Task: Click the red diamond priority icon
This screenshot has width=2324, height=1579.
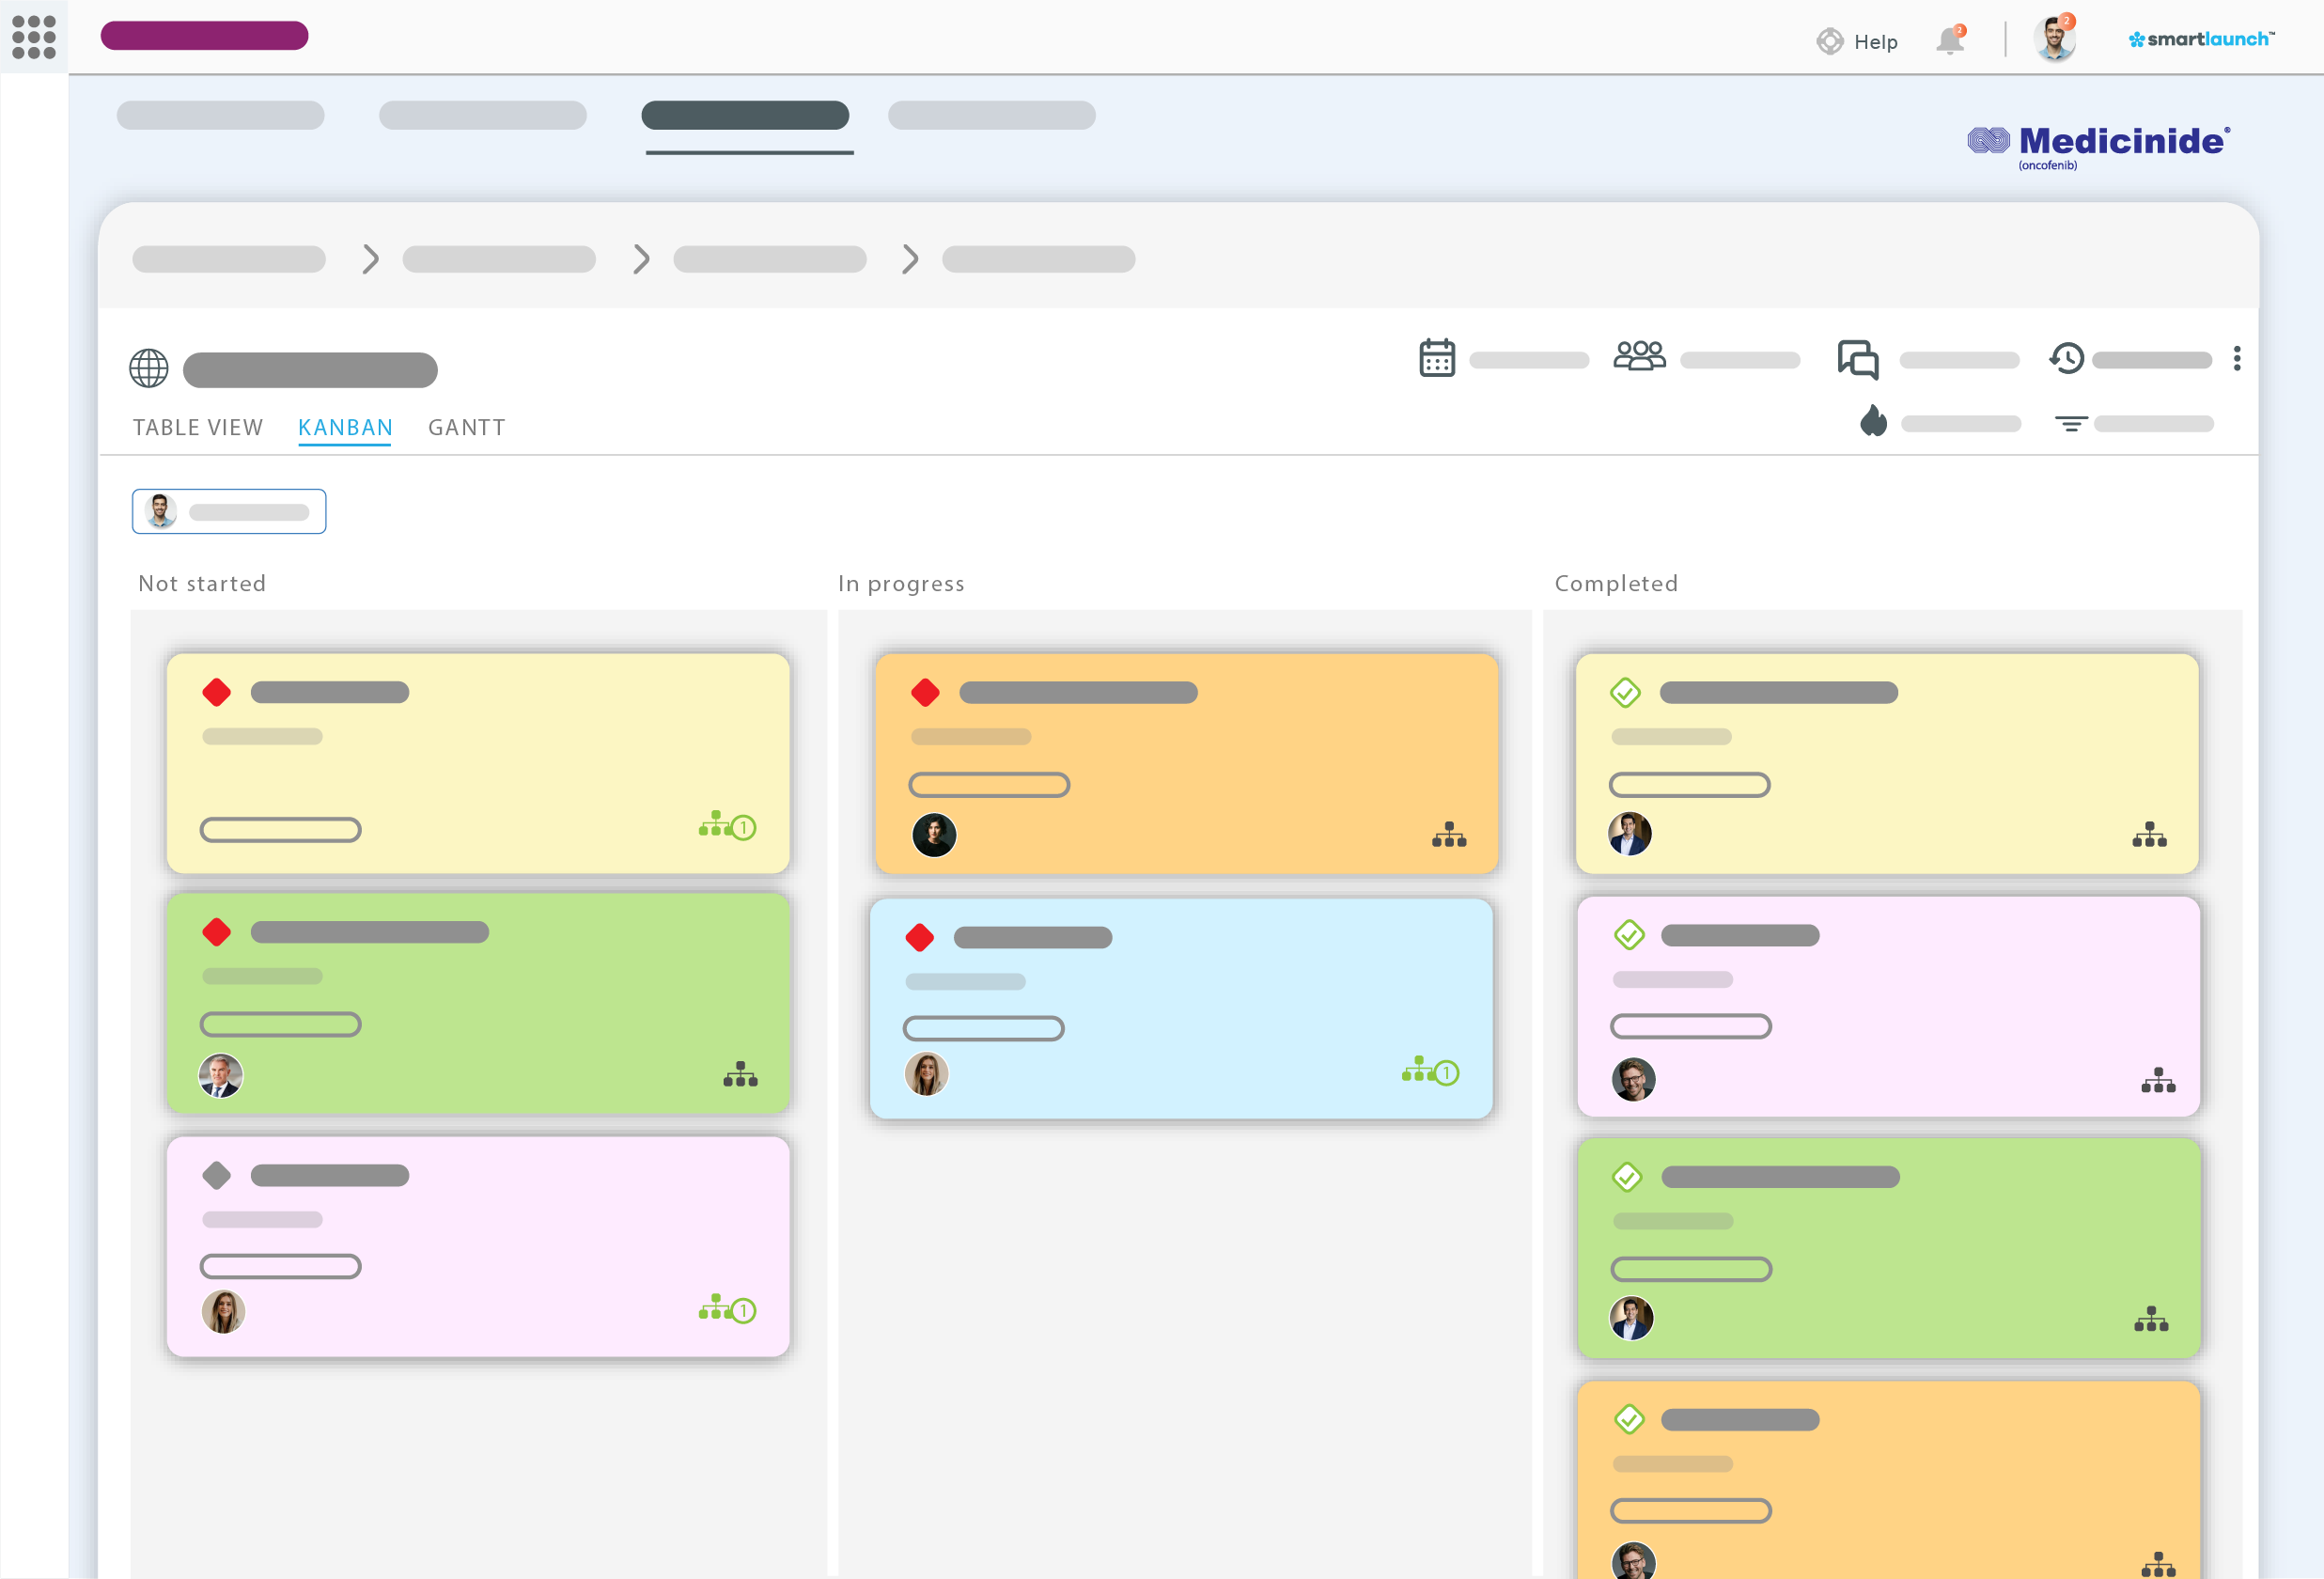Action: 215,693
